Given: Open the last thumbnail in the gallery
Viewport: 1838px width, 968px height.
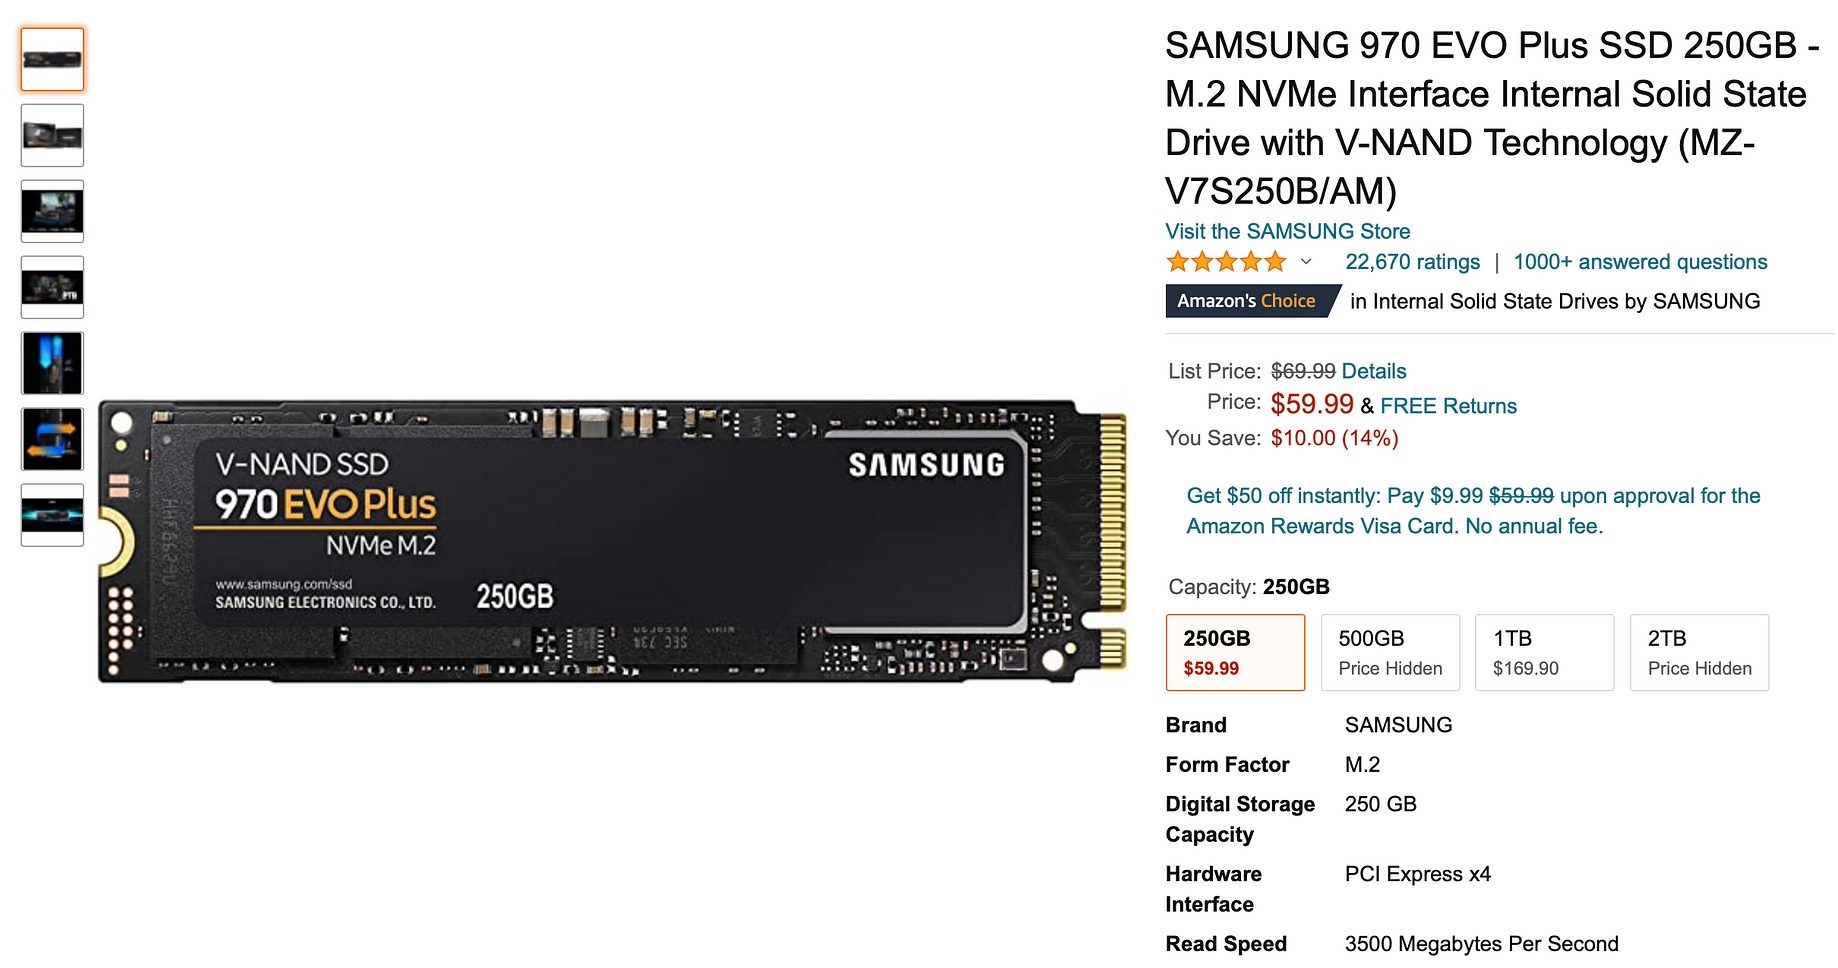Looking at the screenshot, I should point(52,515).
